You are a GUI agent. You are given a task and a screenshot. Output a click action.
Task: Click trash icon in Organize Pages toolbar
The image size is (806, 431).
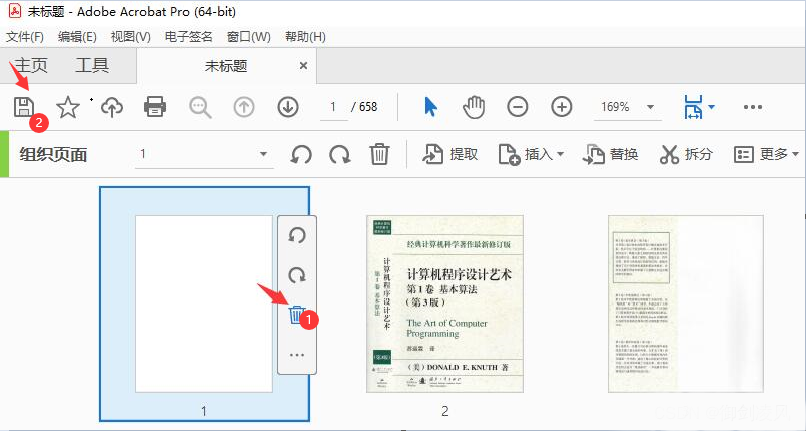click(379, 154)
